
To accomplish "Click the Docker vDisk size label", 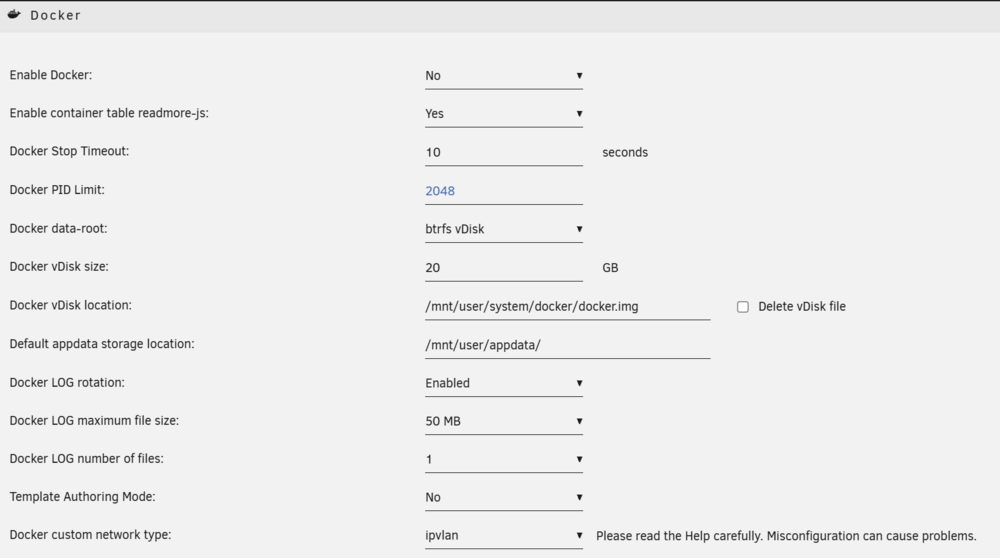I will (x=59, y=267).
